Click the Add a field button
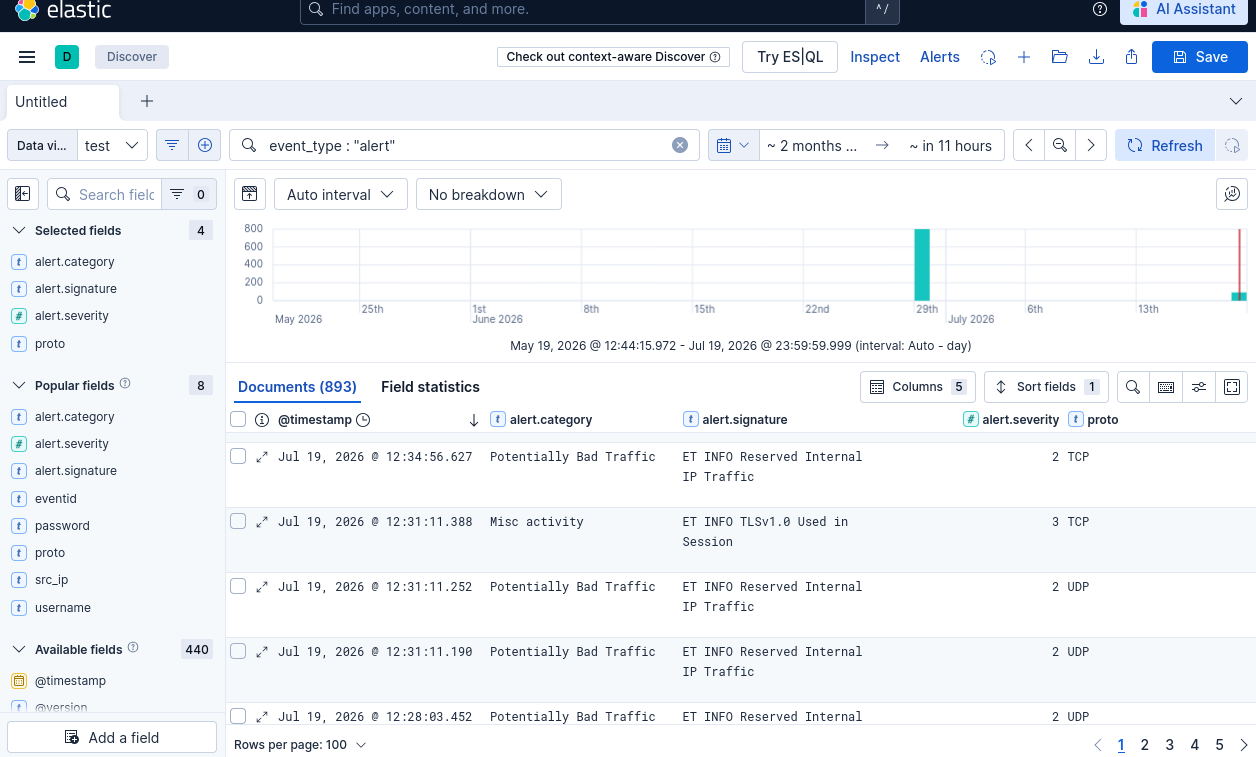Viewport: 1256px width, 757px height. click(x=112, y=737)
